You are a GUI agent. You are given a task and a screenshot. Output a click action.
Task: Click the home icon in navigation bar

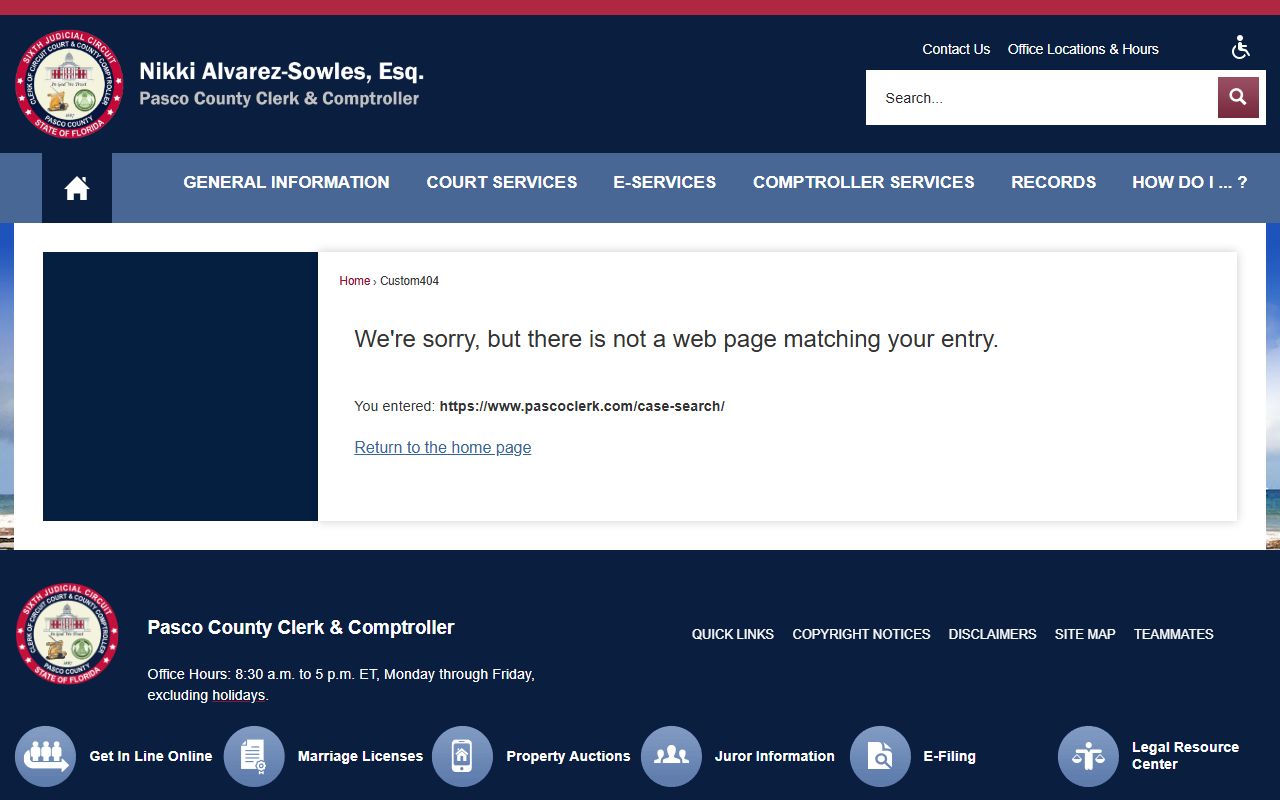coord(77,188)
